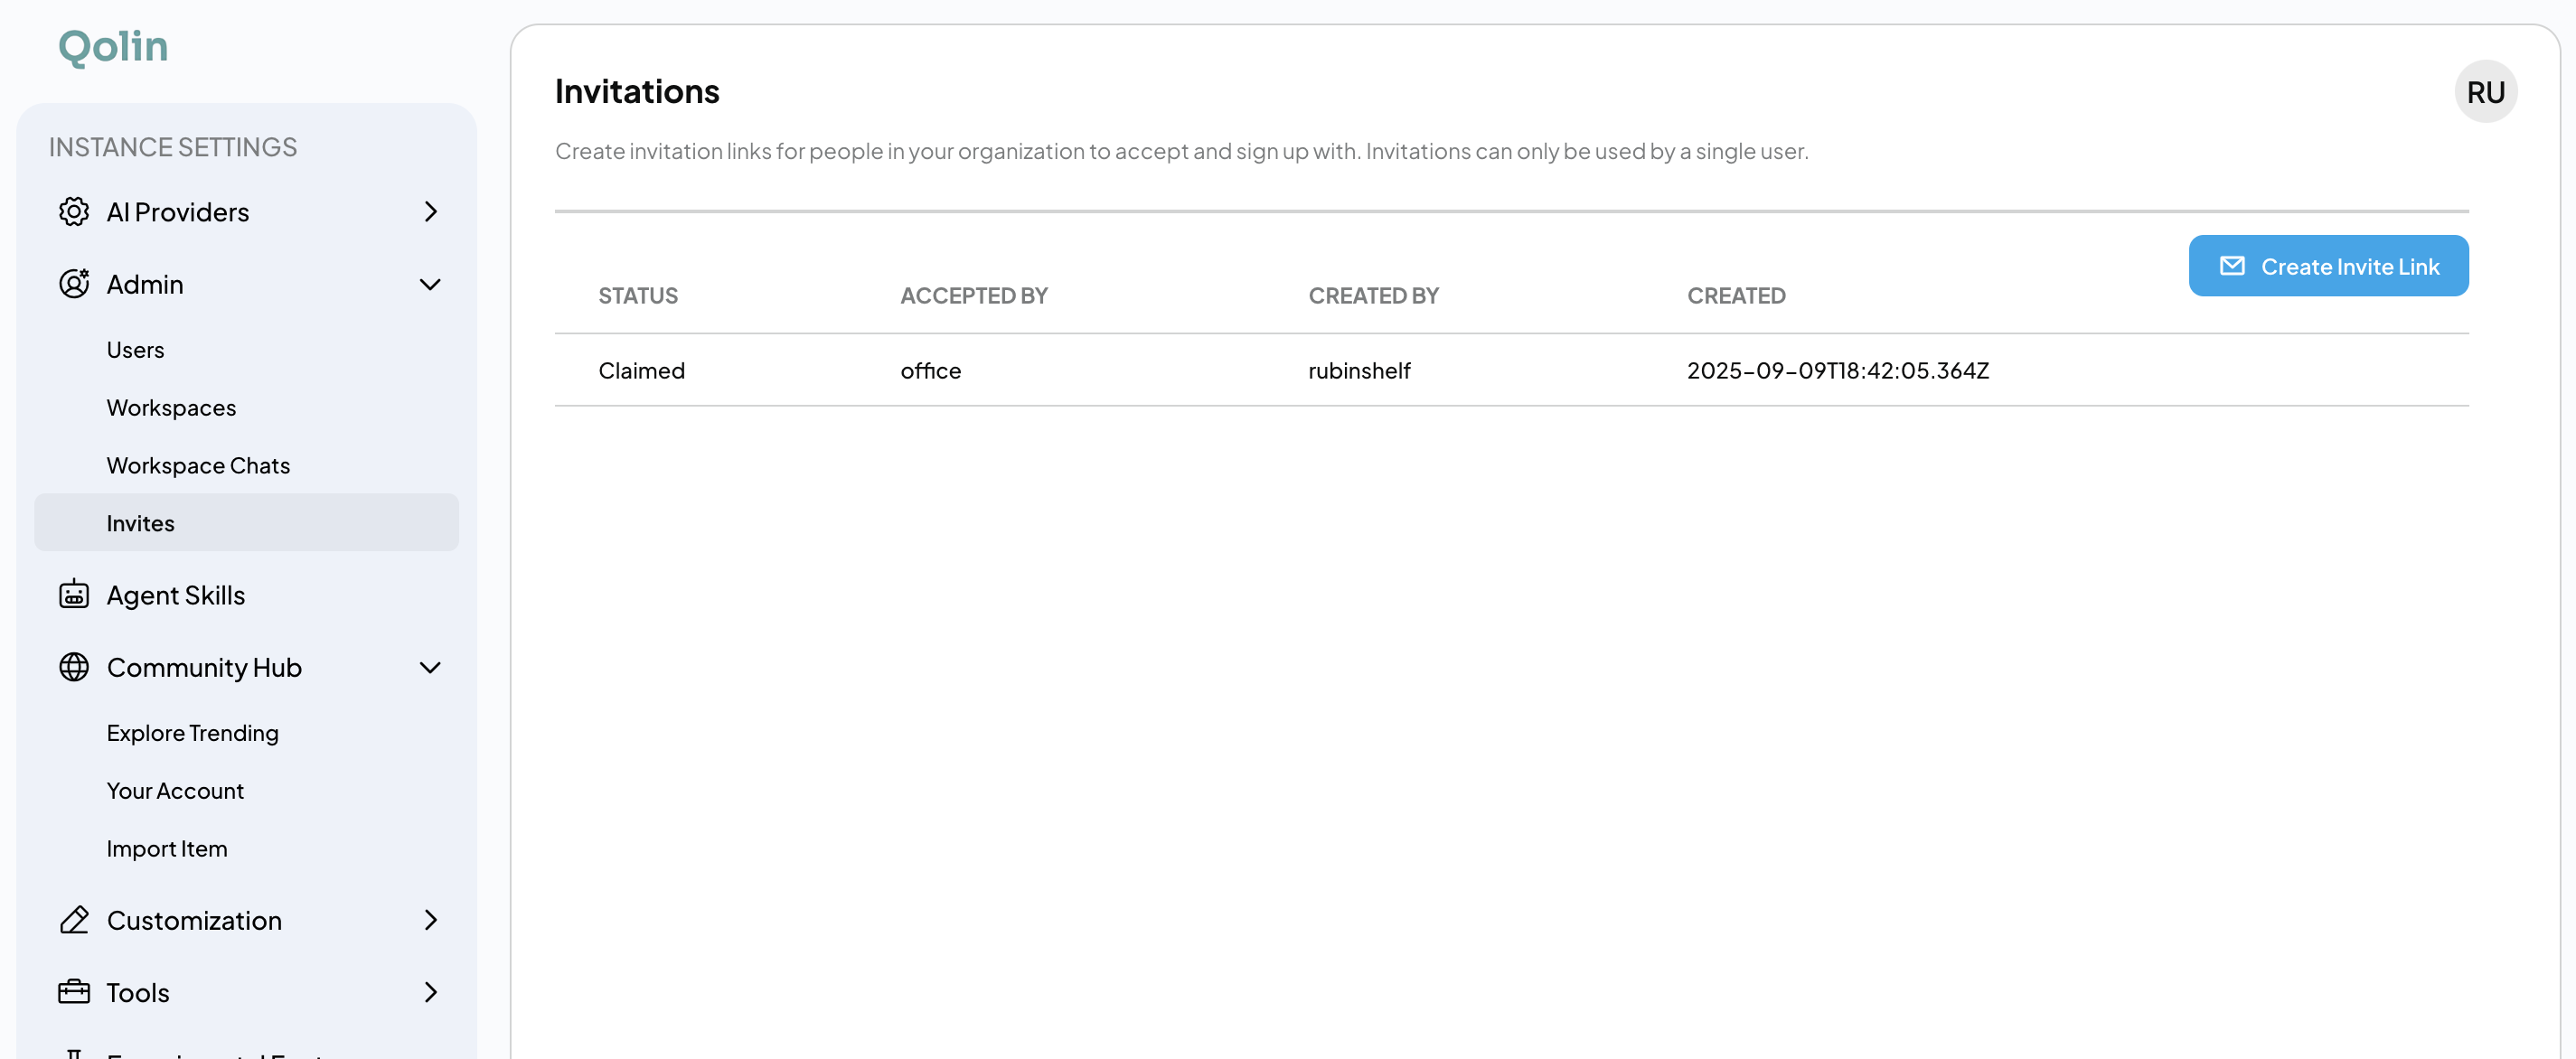This screenshot has height=1059, width=2576.
Task: Open the Users page in the sidebar
Action: pyautogui.click(x=135, y=349)
